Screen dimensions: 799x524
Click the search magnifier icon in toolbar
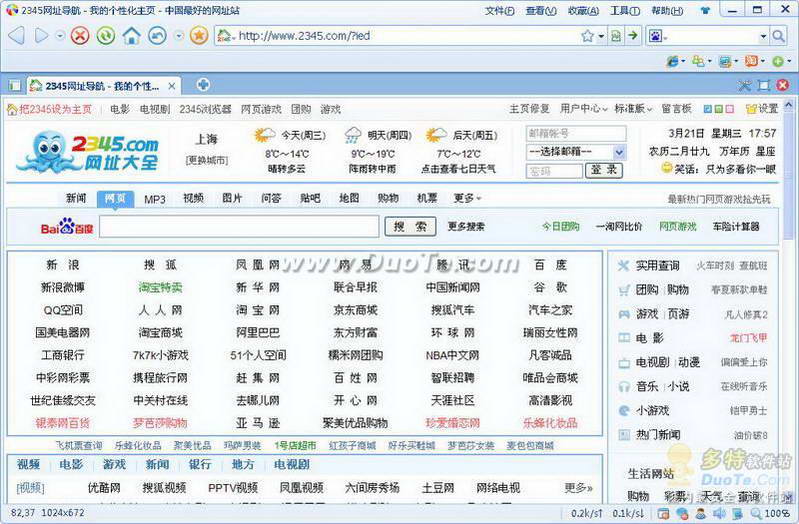coord(778,36)
